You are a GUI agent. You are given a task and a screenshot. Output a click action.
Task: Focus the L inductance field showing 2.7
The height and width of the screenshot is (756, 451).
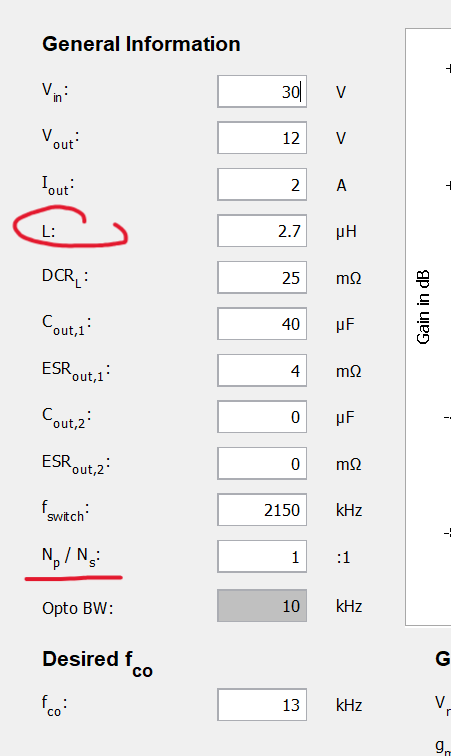[262, 231]
